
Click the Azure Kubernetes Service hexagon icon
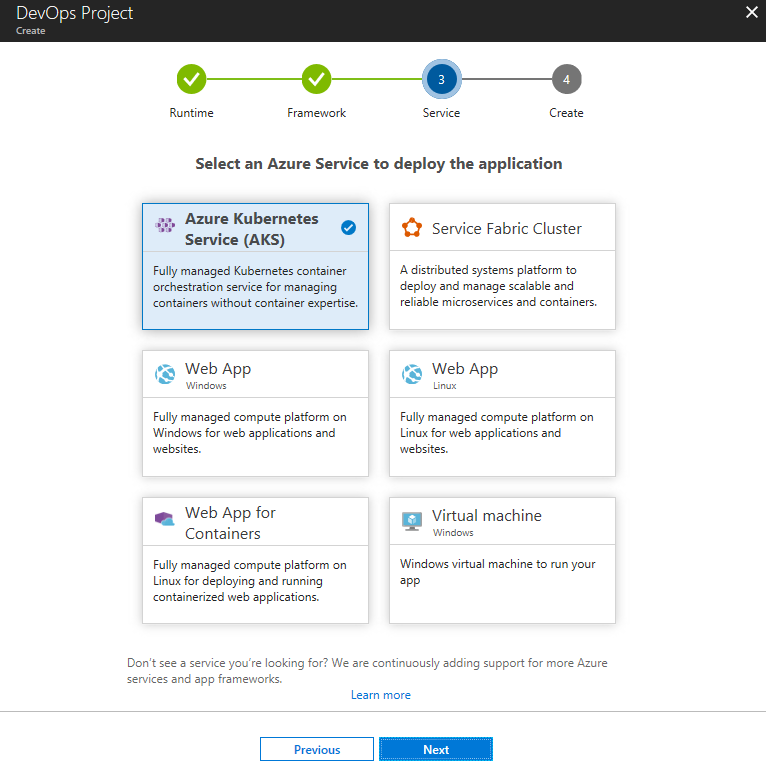[165, 225]
